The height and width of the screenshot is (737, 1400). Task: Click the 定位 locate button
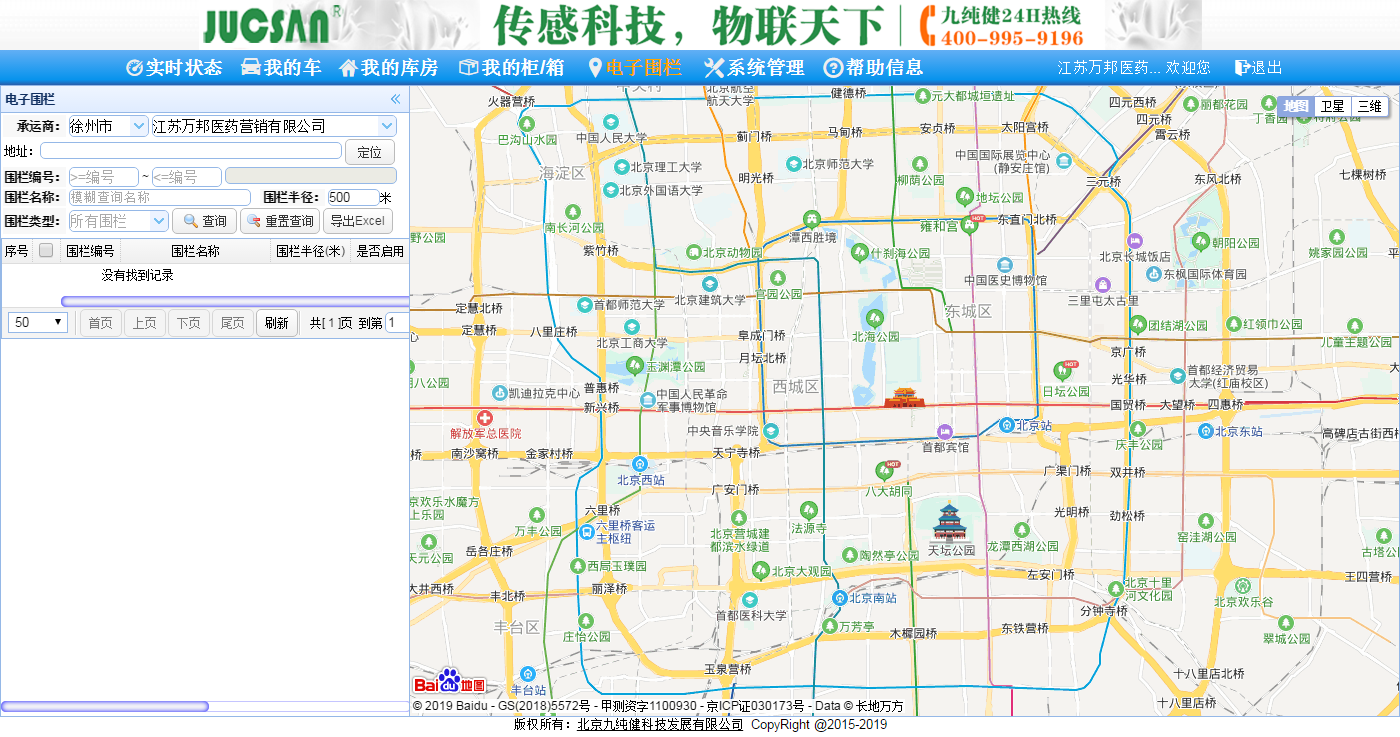369,152
